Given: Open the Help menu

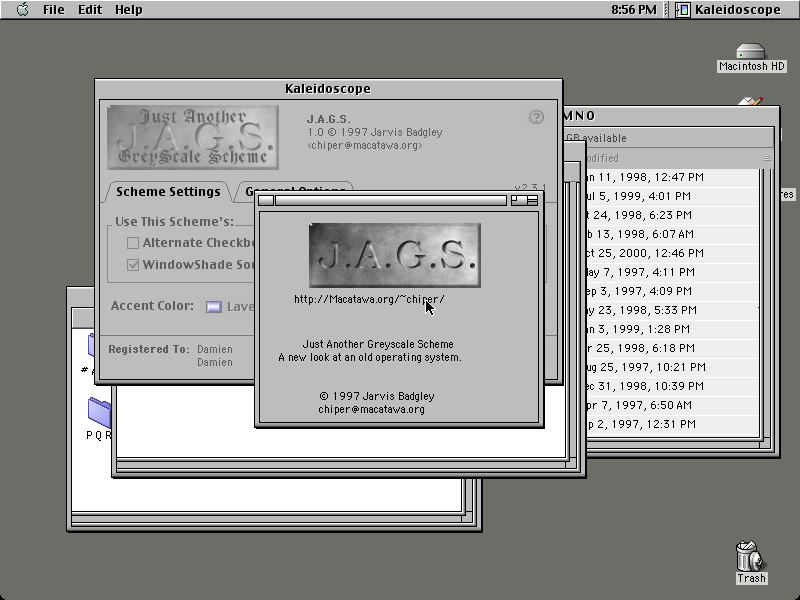Looking at the screenshot, I should click(129, 9).
